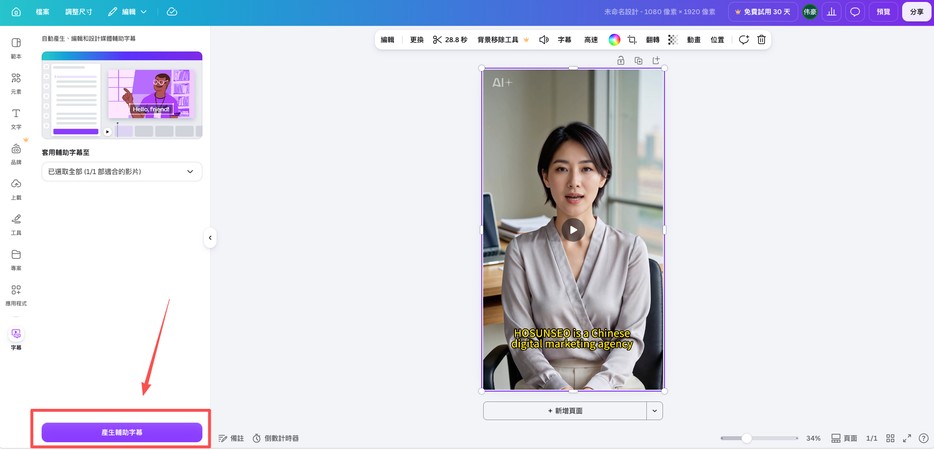Start the 免費試用 30 天 free trial
This screenshot has width=934, height=450.
point(763,12)
